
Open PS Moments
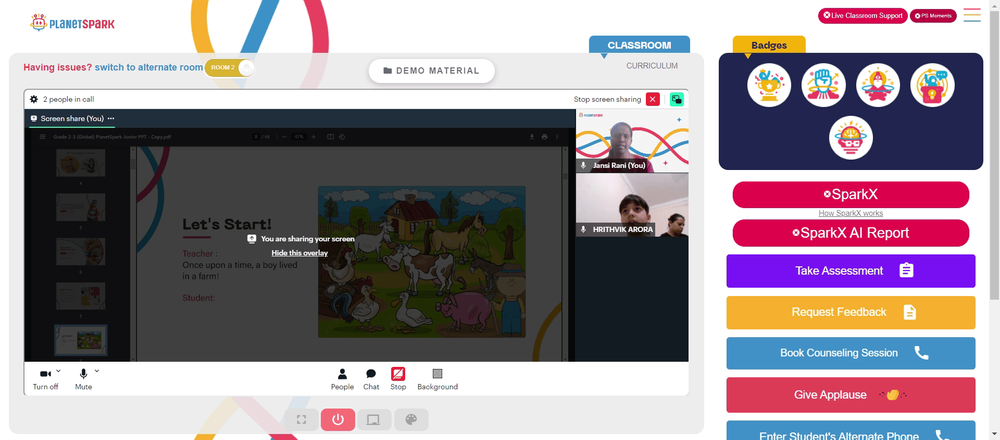tap(933, 15)
